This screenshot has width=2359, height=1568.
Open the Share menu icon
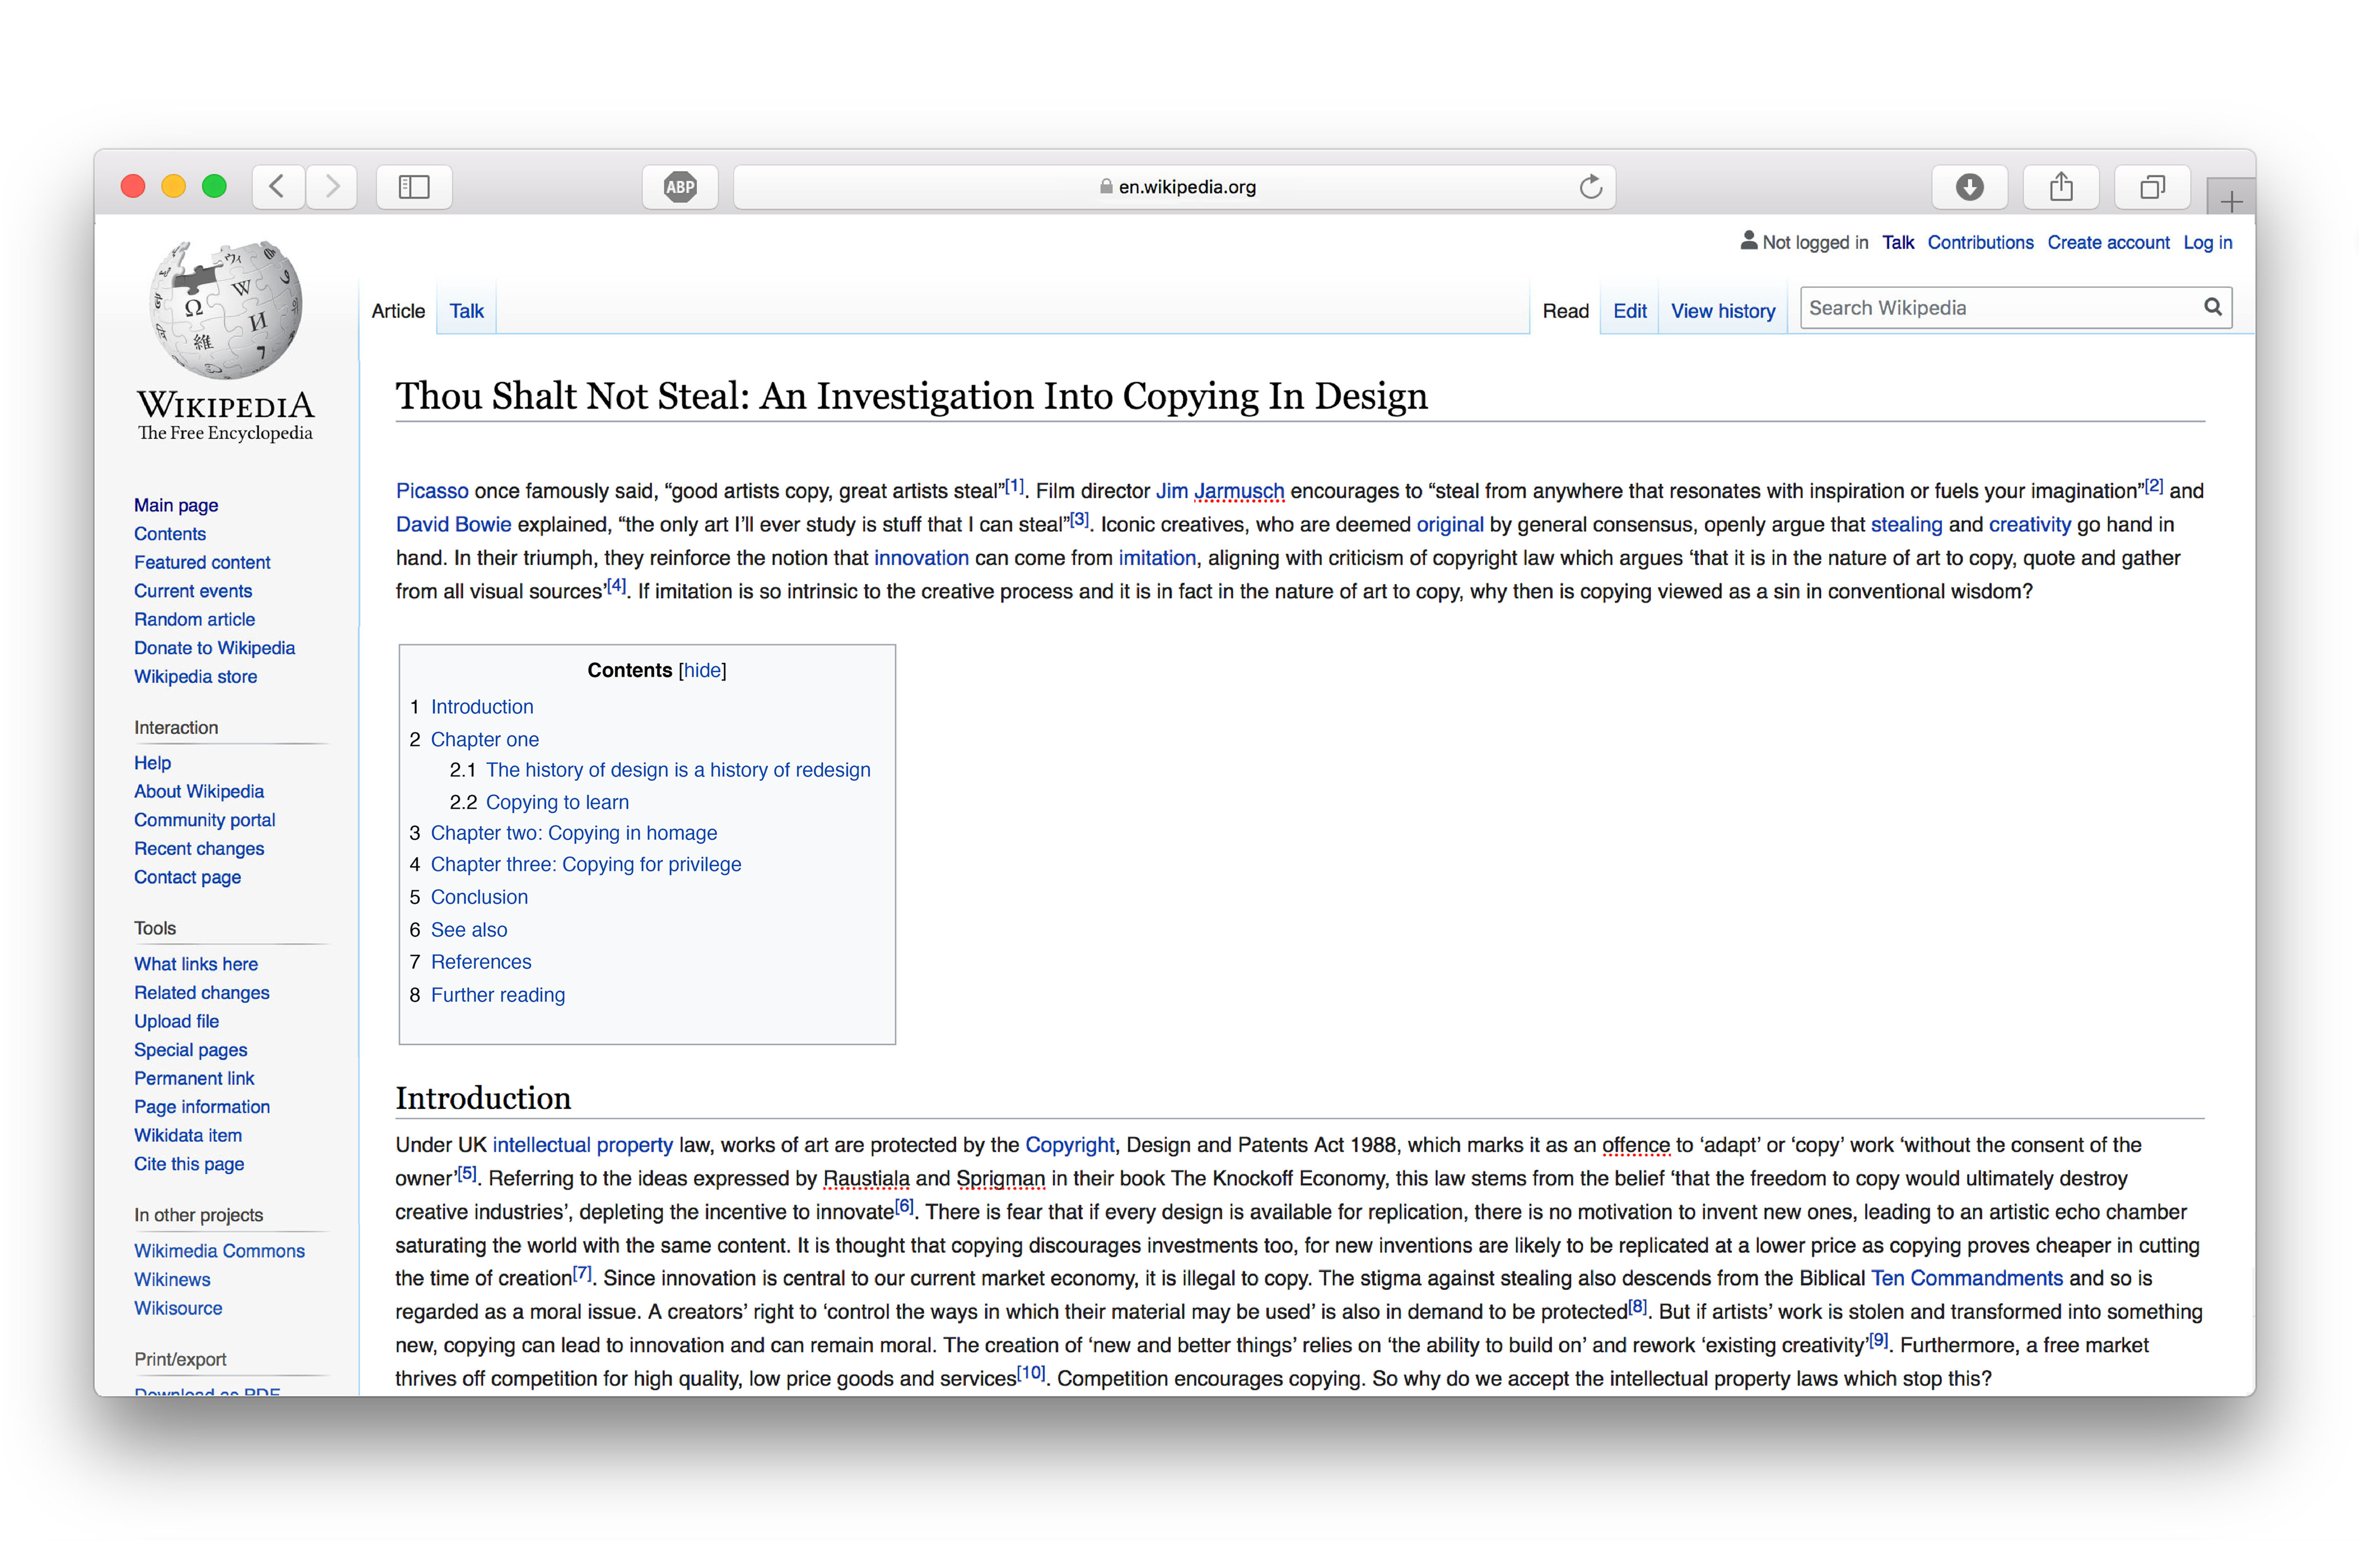pyautogui.click(x=2061, y=187)
